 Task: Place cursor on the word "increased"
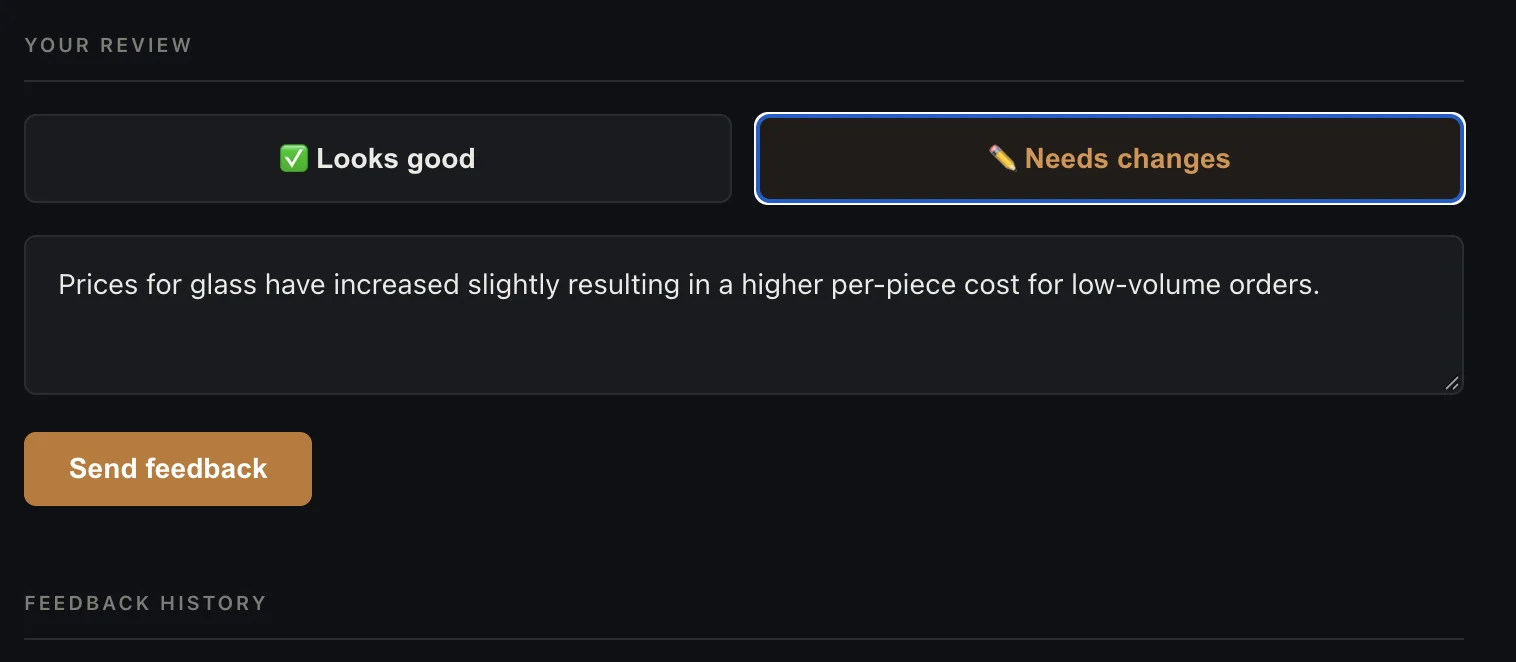397,285
